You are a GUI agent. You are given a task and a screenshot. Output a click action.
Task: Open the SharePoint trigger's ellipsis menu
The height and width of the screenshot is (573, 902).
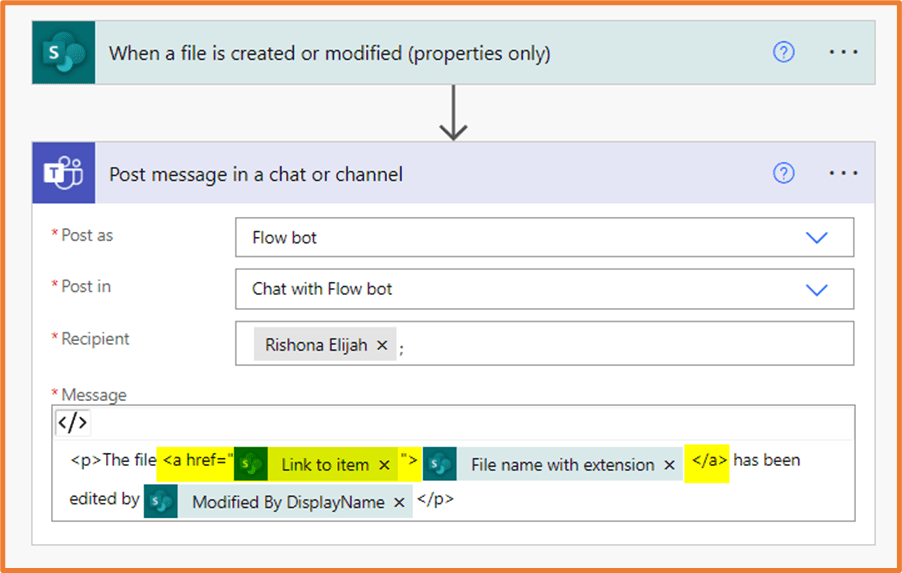point(843,53)
